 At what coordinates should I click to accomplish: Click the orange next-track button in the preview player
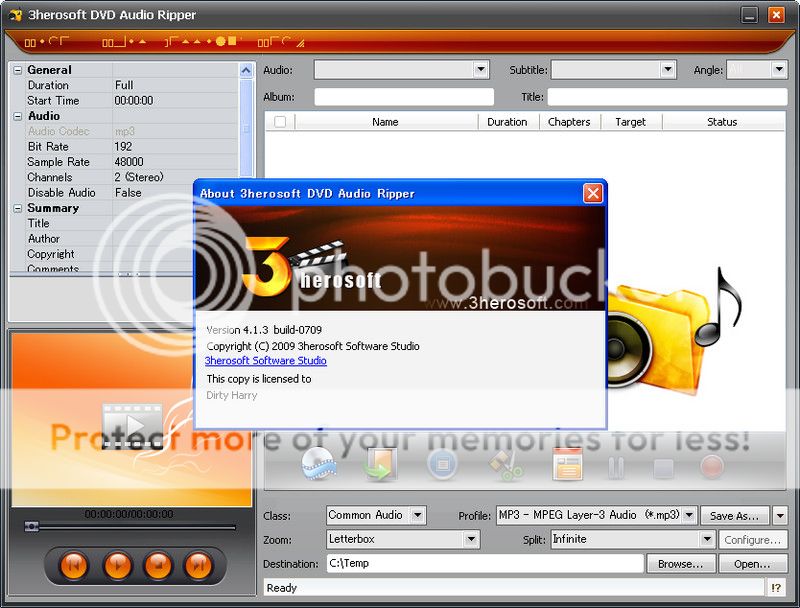coord(198,565)
